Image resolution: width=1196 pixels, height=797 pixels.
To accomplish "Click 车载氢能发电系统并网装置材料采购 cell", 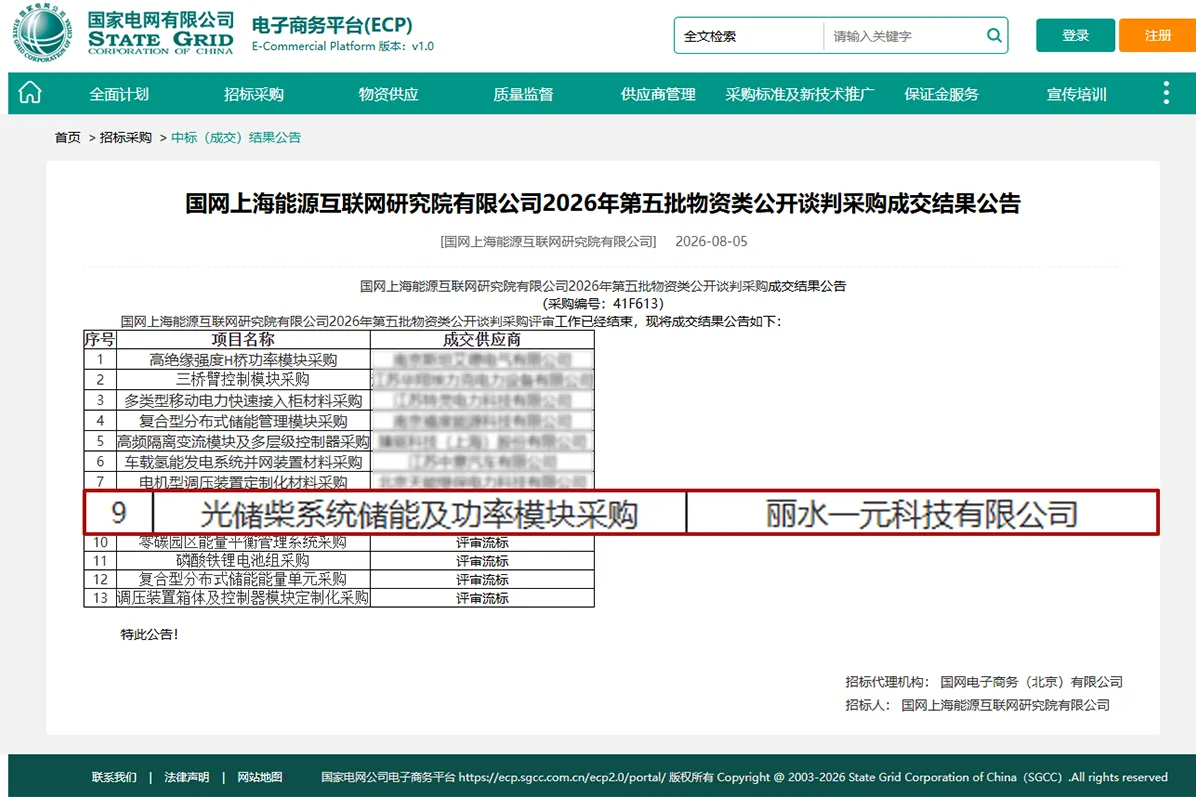I will pos(243,461).
